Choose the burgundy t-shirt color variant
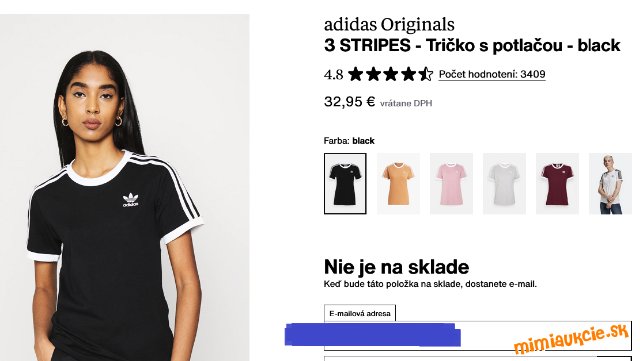640x361 pixels. click(x=558, y=183)
